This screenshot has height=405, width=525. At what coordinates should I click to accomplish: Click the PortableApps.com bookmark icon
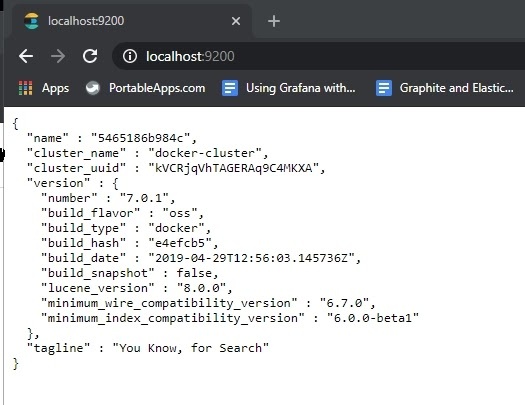click(x=93, y=88)
